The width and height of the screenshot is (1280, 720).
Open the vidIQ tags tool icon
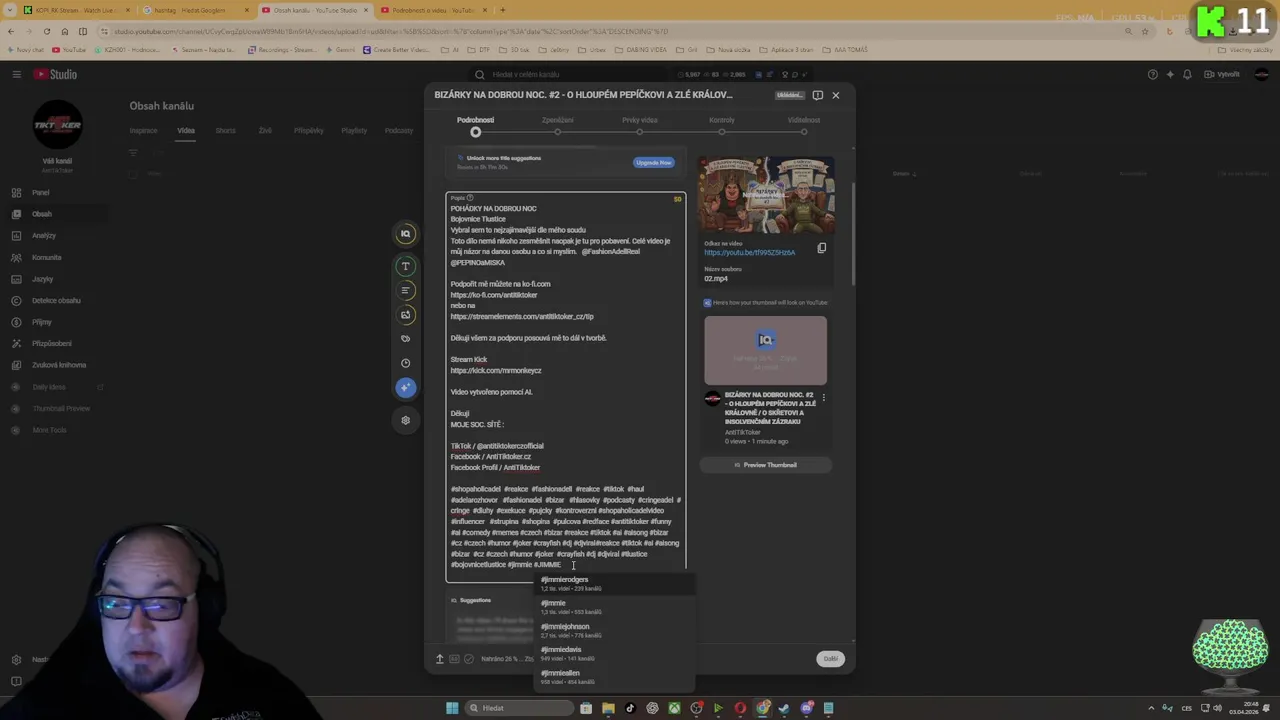click(405, 338)
